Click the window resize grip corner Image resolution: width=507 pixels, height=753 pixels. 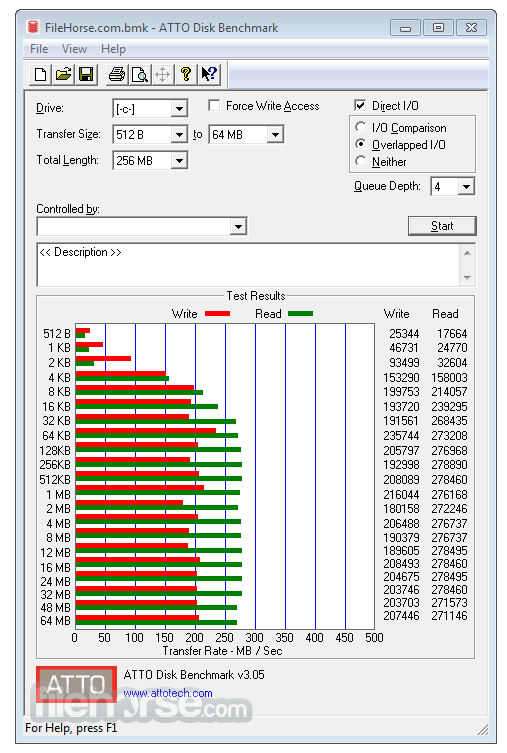pyautogui.click(x=483, y=729)
